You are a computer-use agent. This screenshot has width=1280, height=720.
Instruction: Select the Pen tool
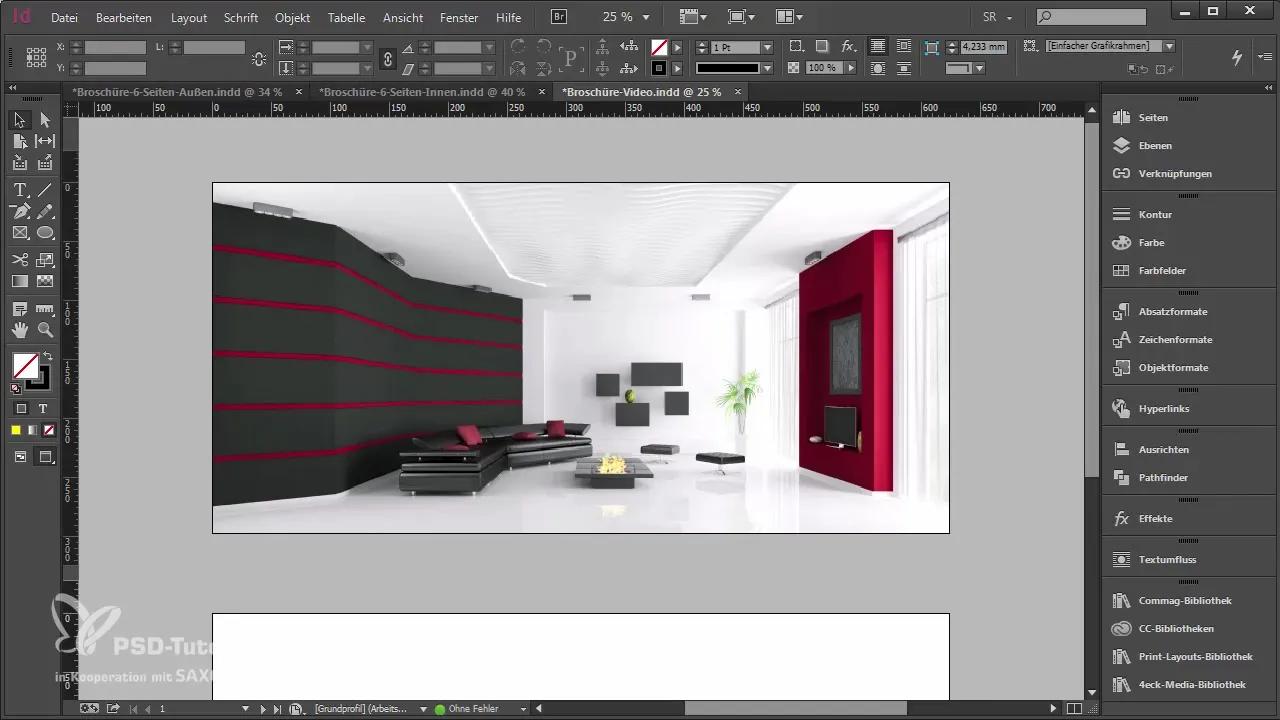click(x=20, y=211)
